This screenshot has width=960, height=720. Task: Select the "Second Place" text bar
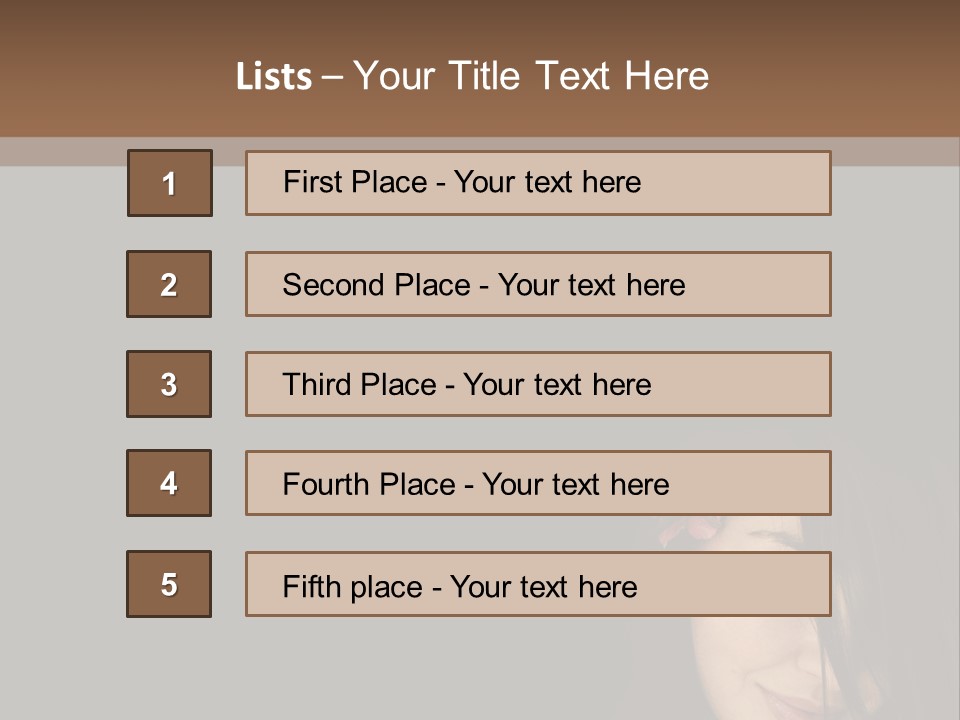(x=538, y=284)
